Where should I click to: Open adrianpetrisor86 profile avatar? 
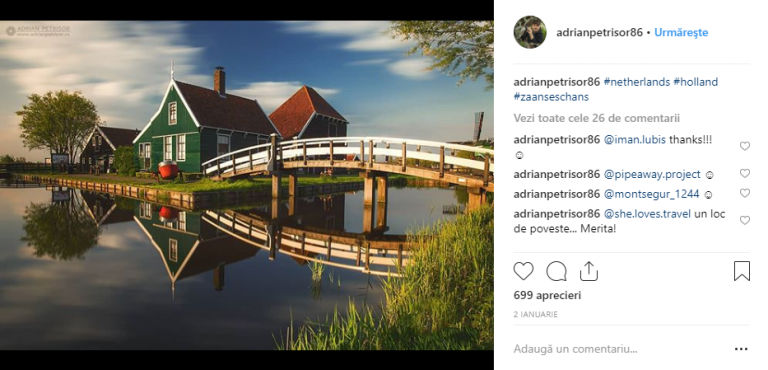pos(530,32)
